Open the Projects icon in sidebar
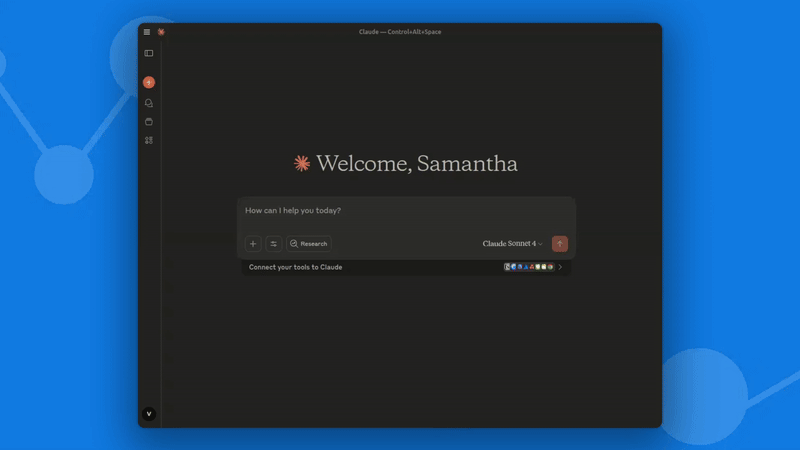 pyautogui.click(x=149, y=121)
